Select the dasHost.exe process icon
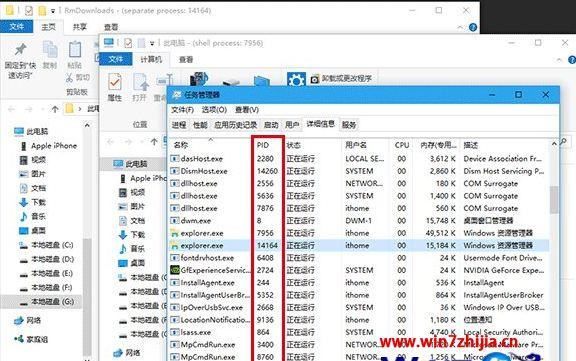Viewport: 576px width, 361px height. [175, 159]
